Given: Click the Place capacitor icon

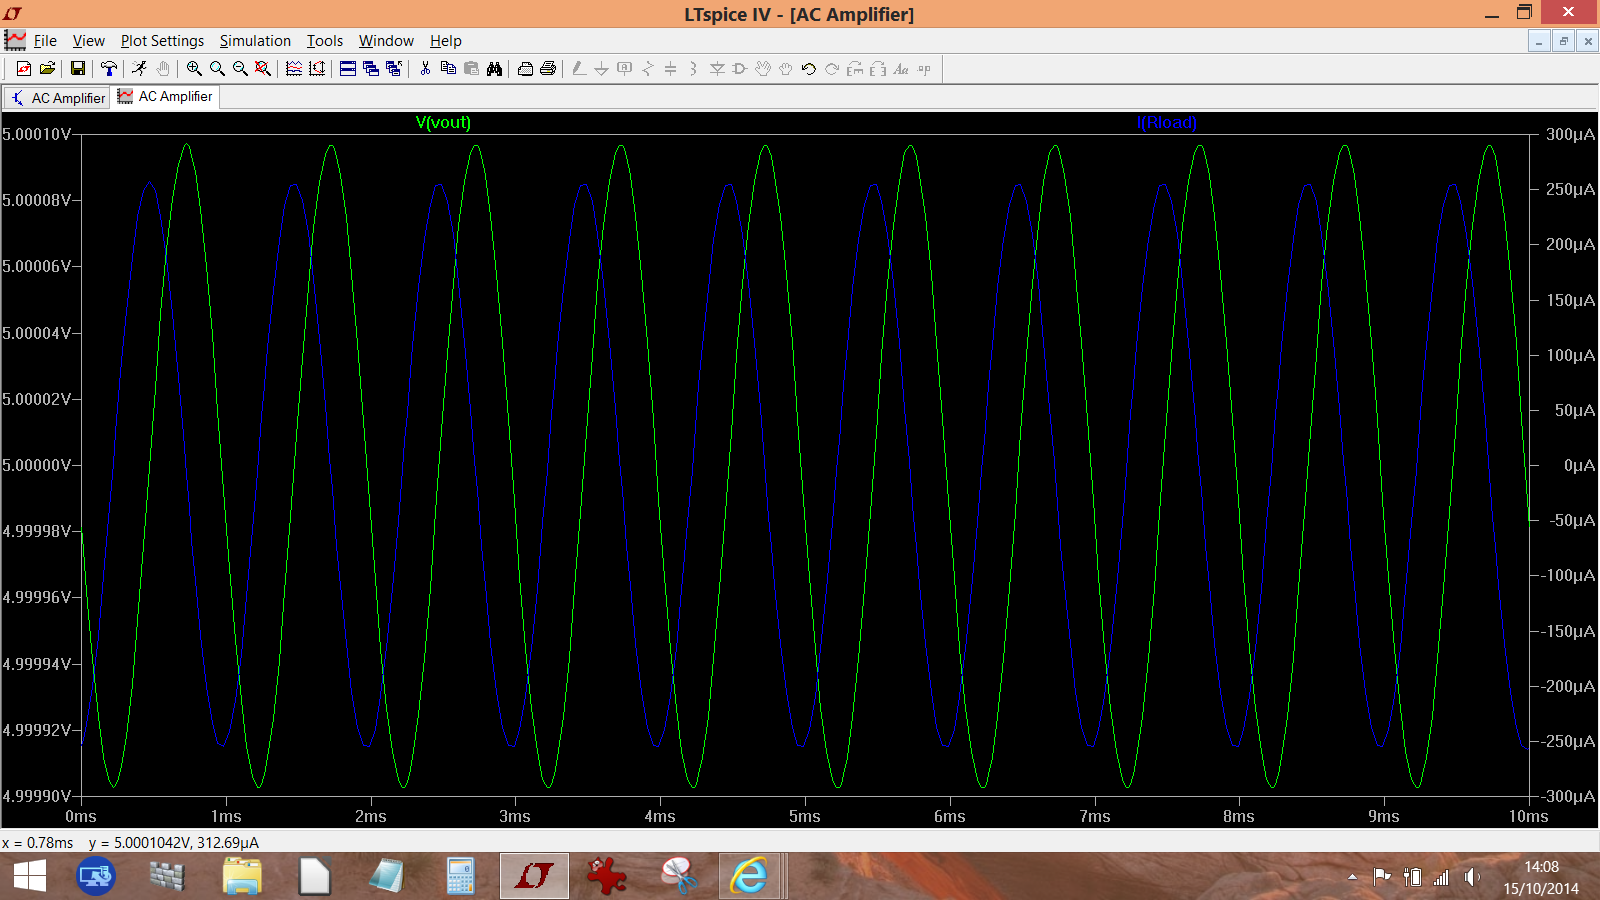Looking at the screenshot, I should [670, 69].
